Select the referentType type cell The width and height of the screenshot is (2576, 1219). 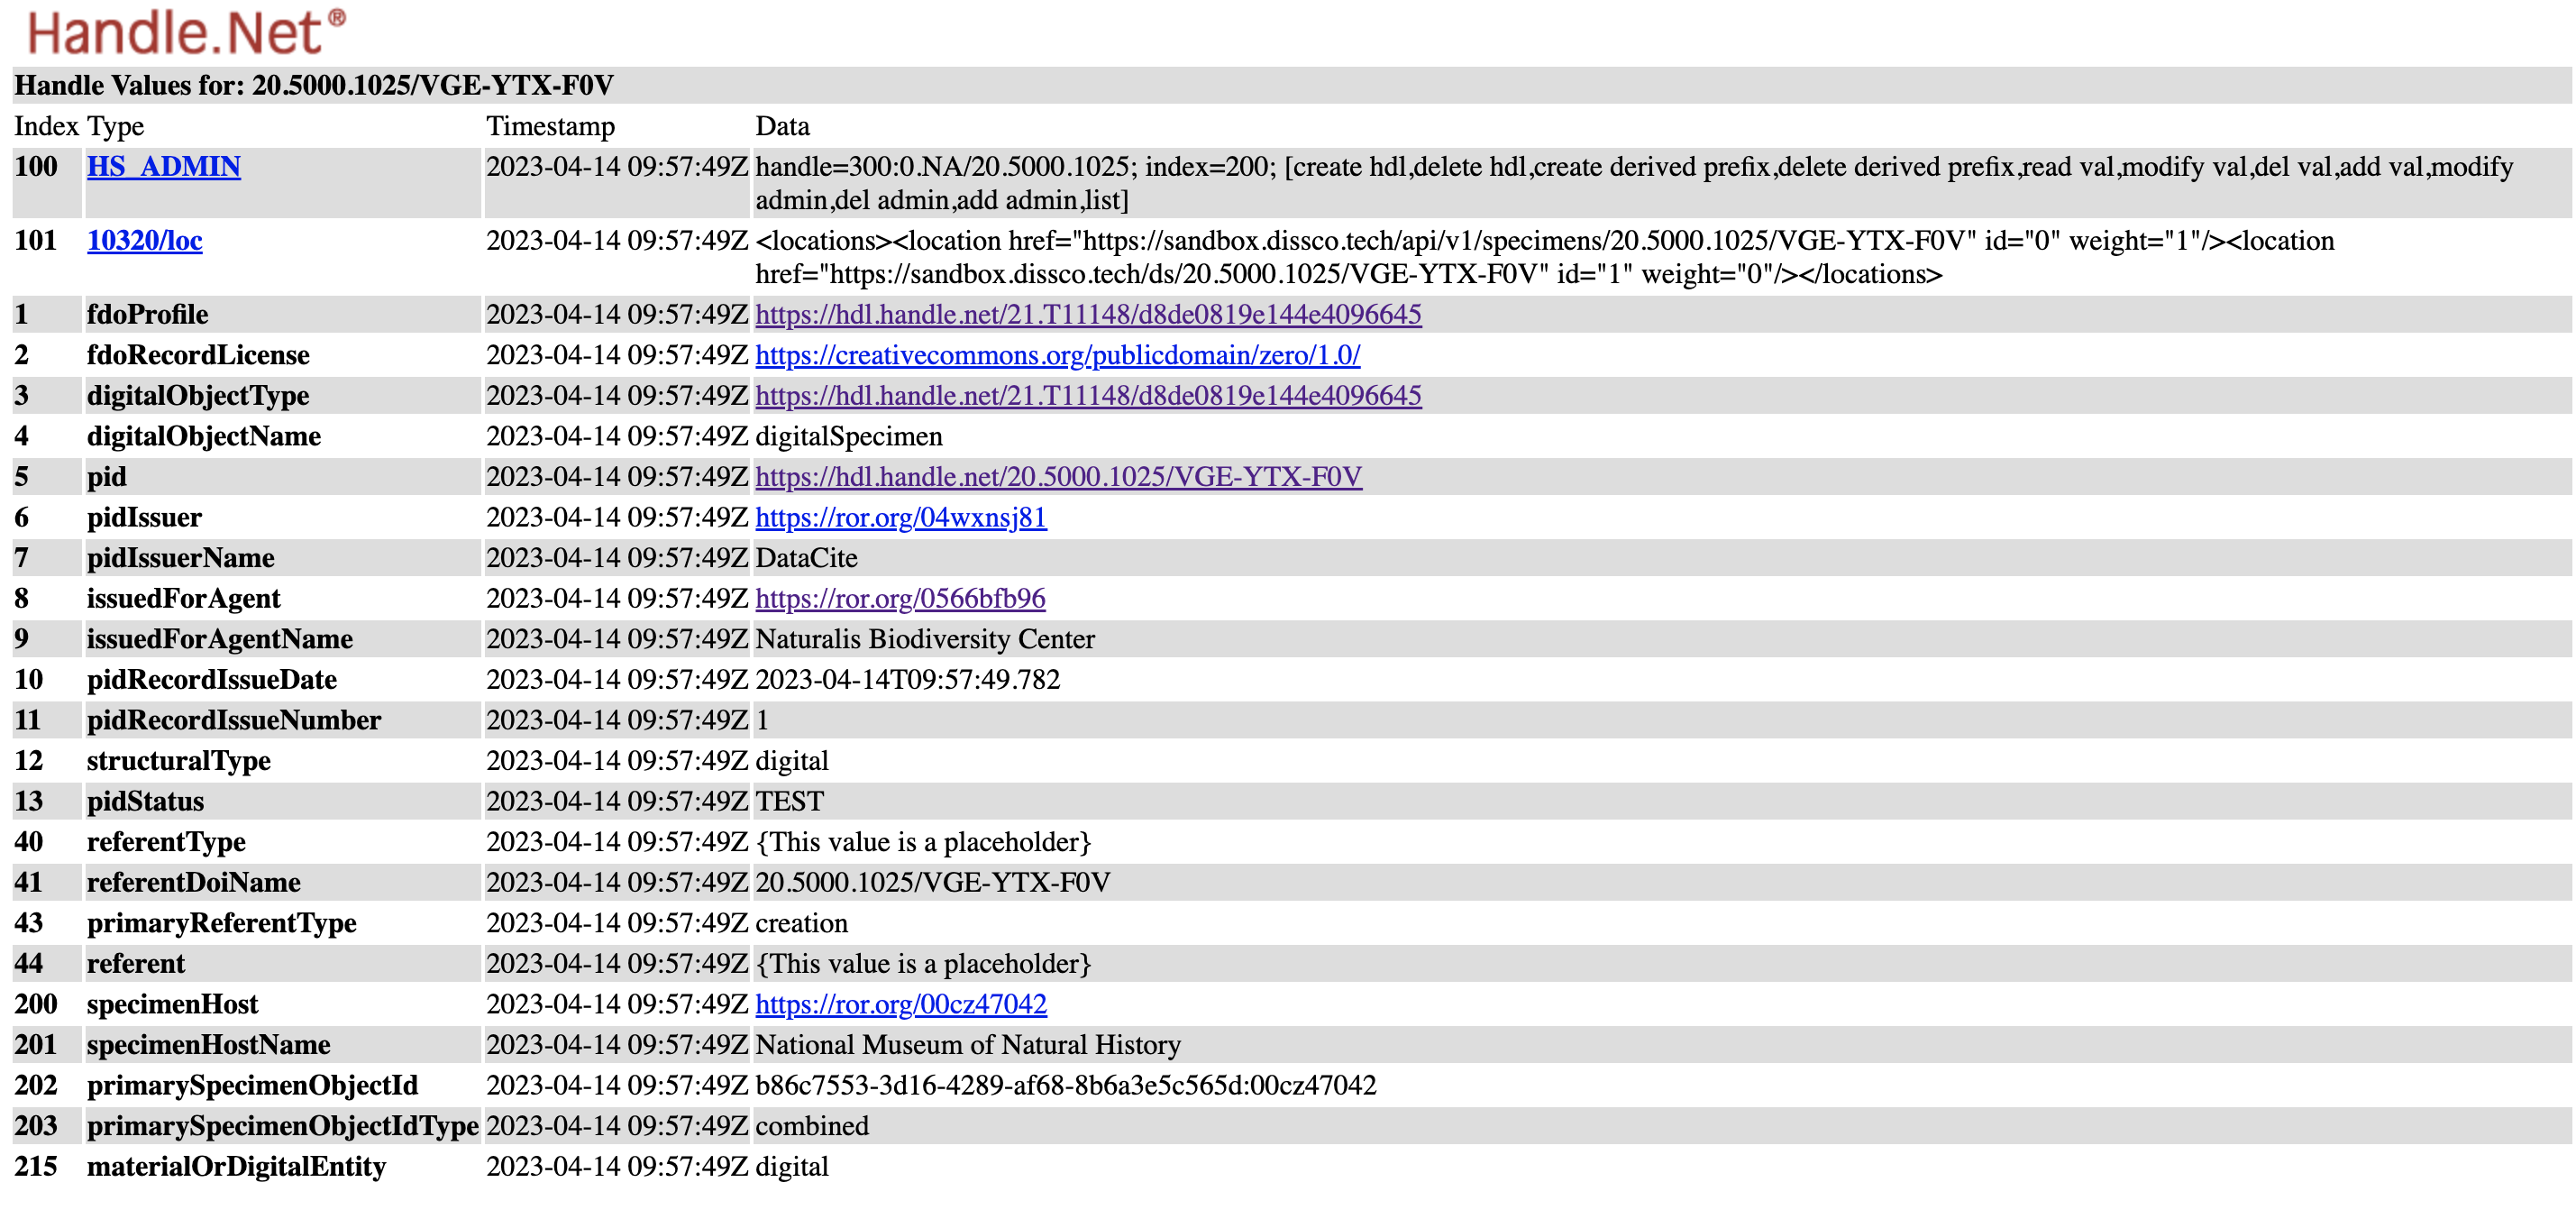click(x=283, y=841)
